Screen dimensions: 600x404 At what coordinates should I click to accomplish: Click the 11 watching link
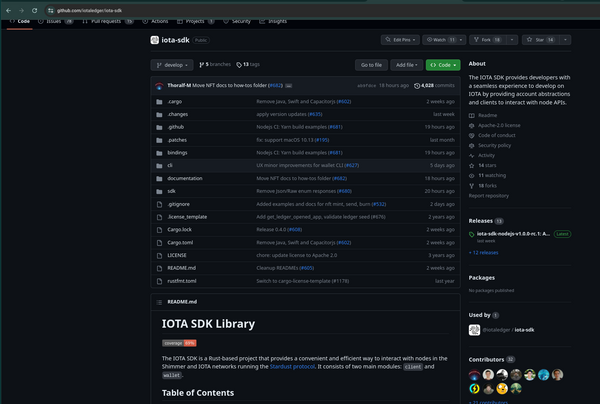click(x=492, y=176)
